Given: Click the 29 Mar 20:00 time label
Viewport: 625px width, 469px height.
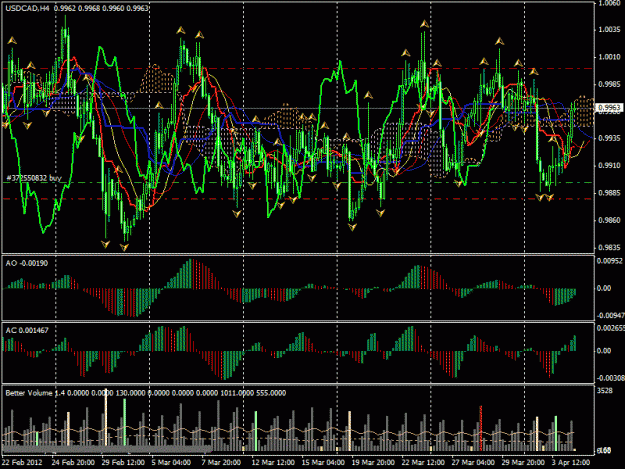Looking at the screenshot, I should tap(523, 462).
